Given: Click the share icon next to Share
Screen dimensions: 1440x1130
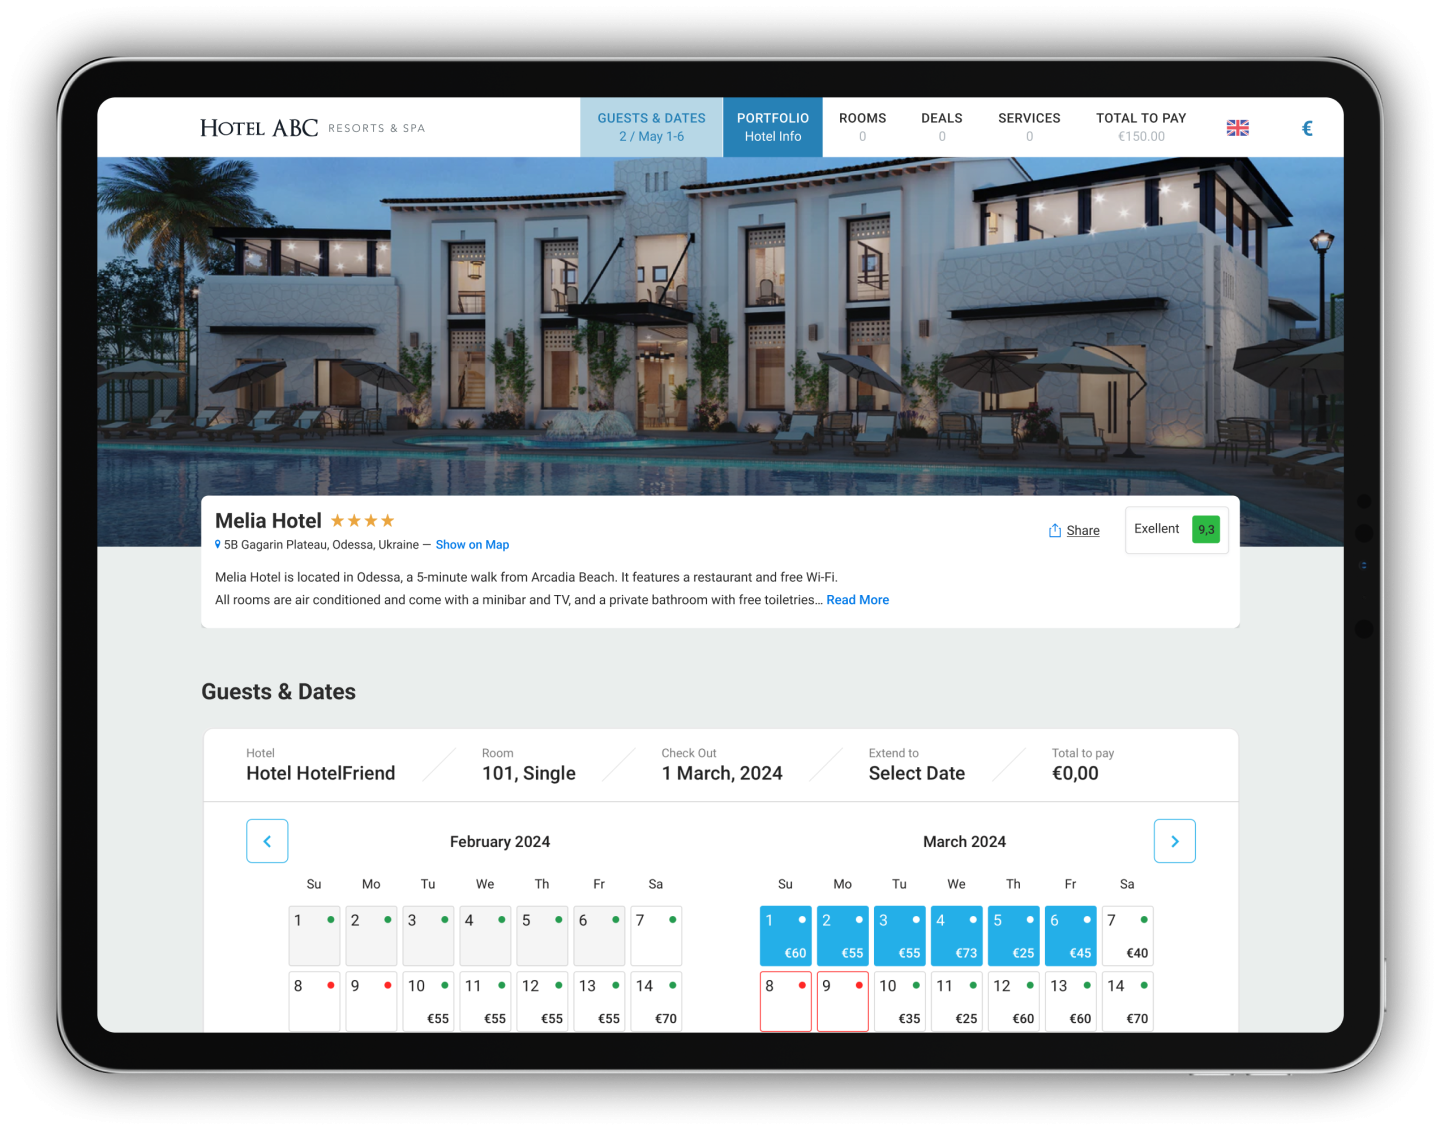Looking at the screenshot, I should click(x=1055, y=530).
